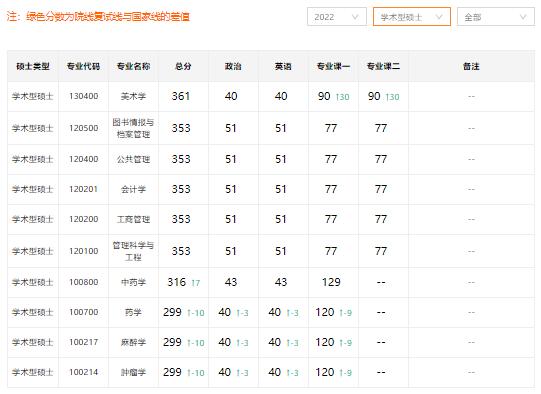Screen dimensions: 541x394
Task: Click the major name 麻醉学
Action: pos(133,342)
